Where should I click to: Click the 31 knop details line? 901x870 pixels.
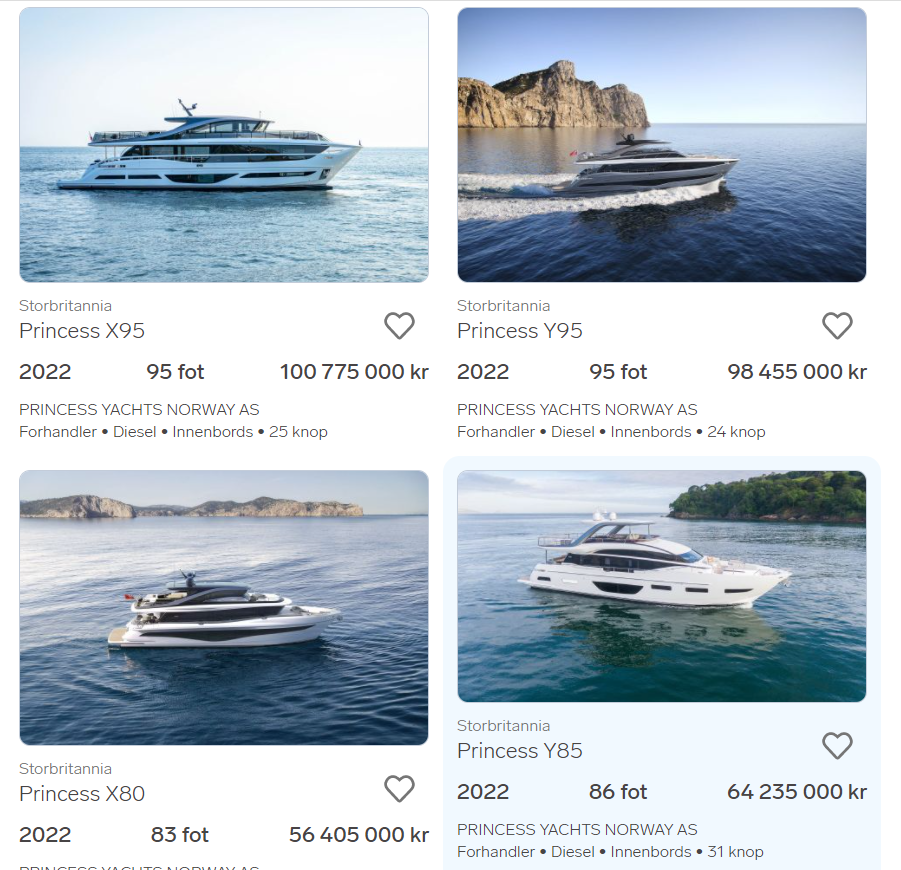click(x=610, y=852)
